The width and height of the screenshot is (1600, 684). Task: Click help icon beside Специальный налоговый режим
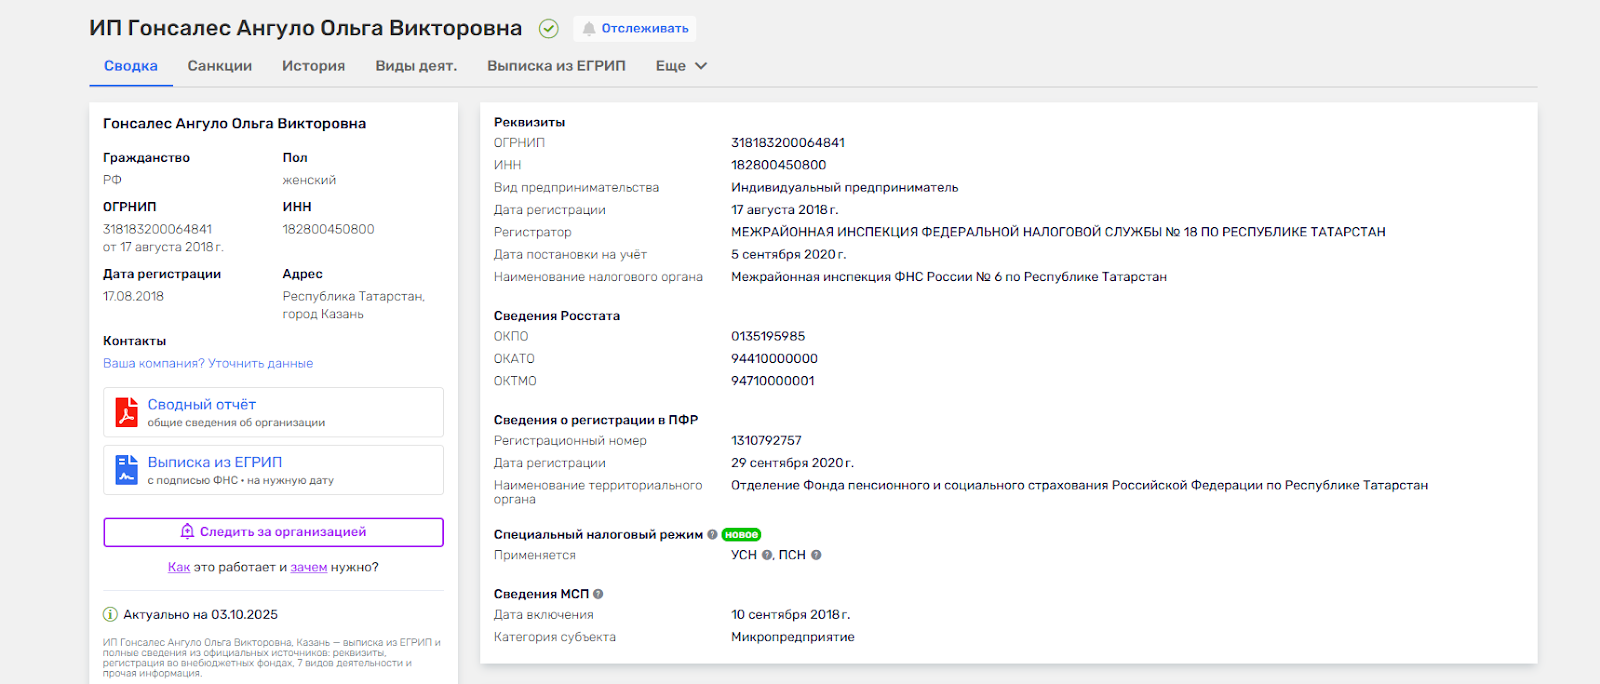point(712,535)
